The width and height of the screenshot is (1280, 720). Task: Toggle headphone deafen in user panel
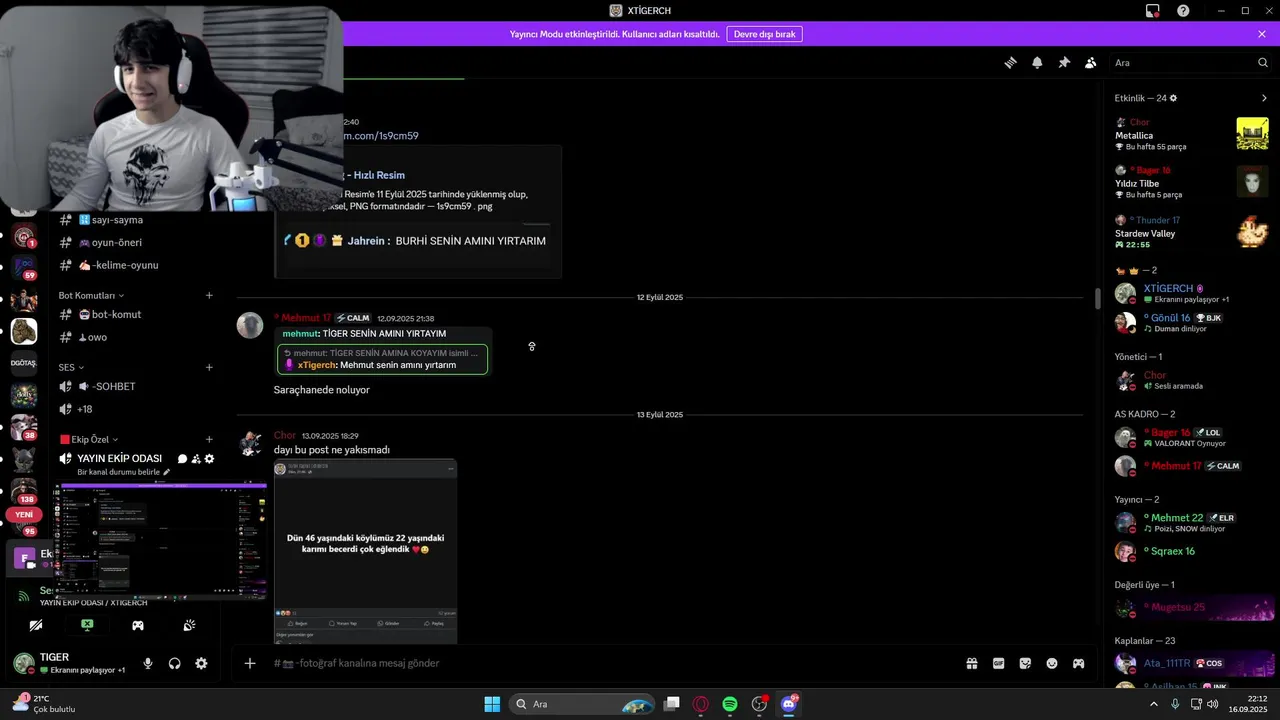[x=175, y=663]
